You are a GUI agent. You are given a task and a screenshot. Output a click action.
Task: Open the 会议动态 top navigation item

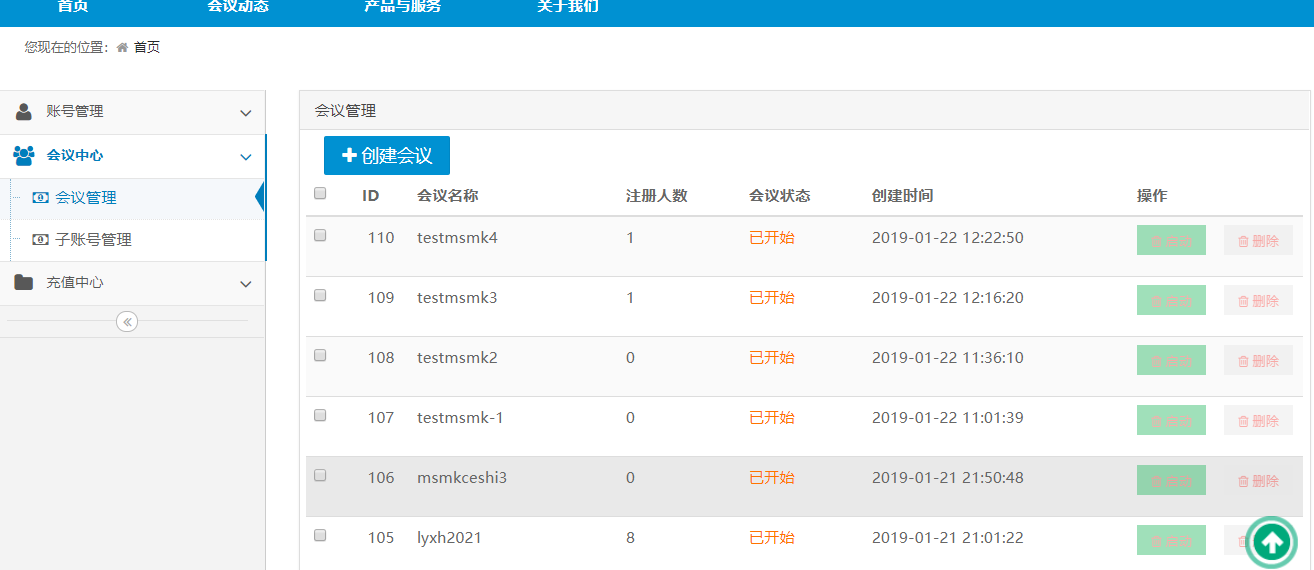point(238,7)
